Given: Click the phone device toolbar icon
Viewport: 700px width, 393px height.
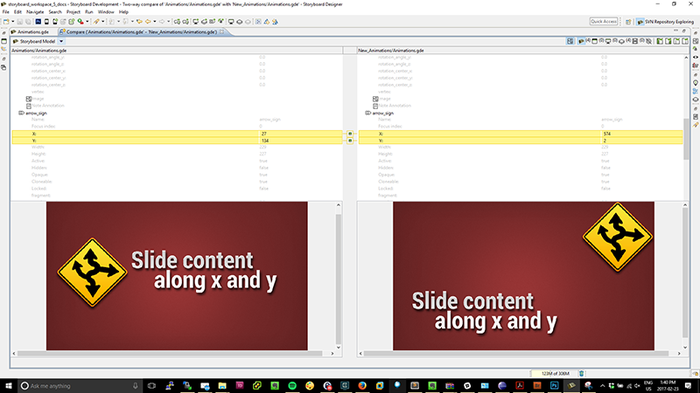Looking at the screenshot, I should click(47, 21).
